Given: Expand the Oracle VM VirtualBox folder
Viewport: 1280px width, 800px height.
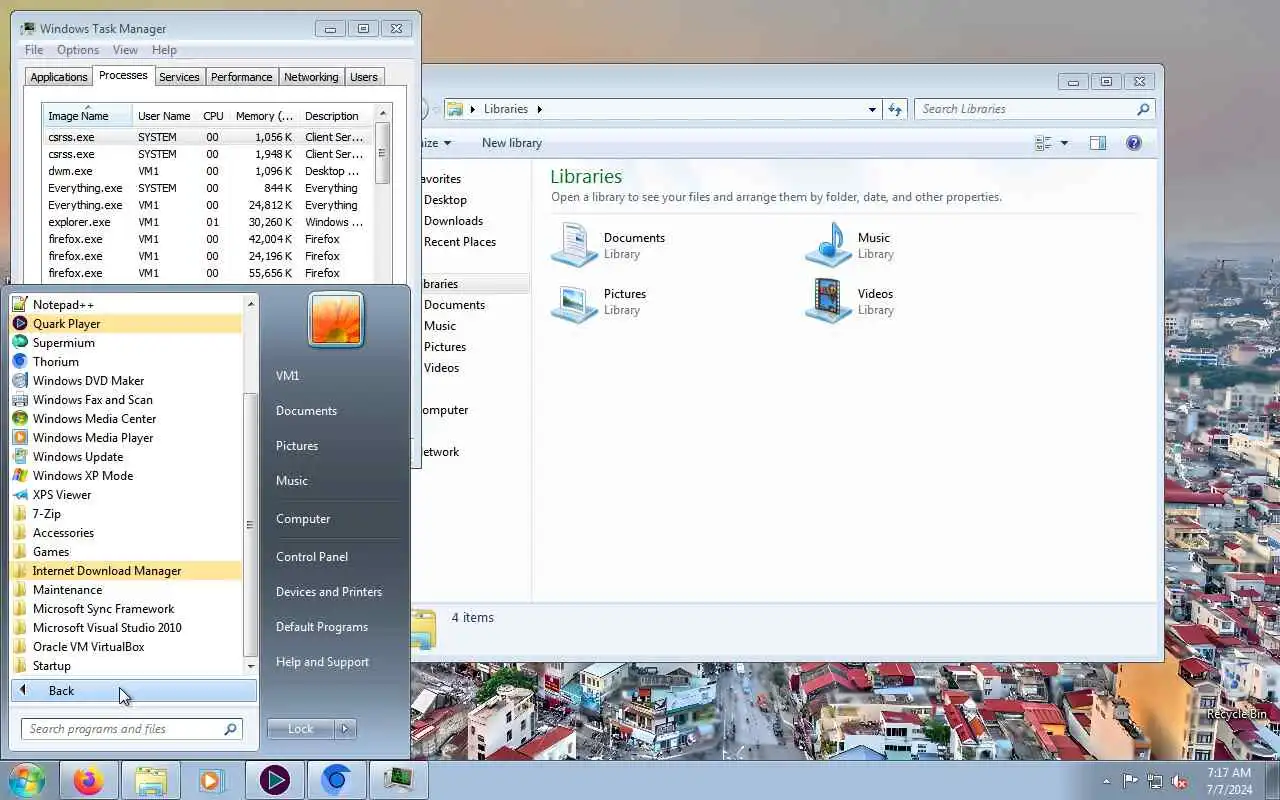Looking at the screenshot, I should pyautogui.click(x=126, y=647).
